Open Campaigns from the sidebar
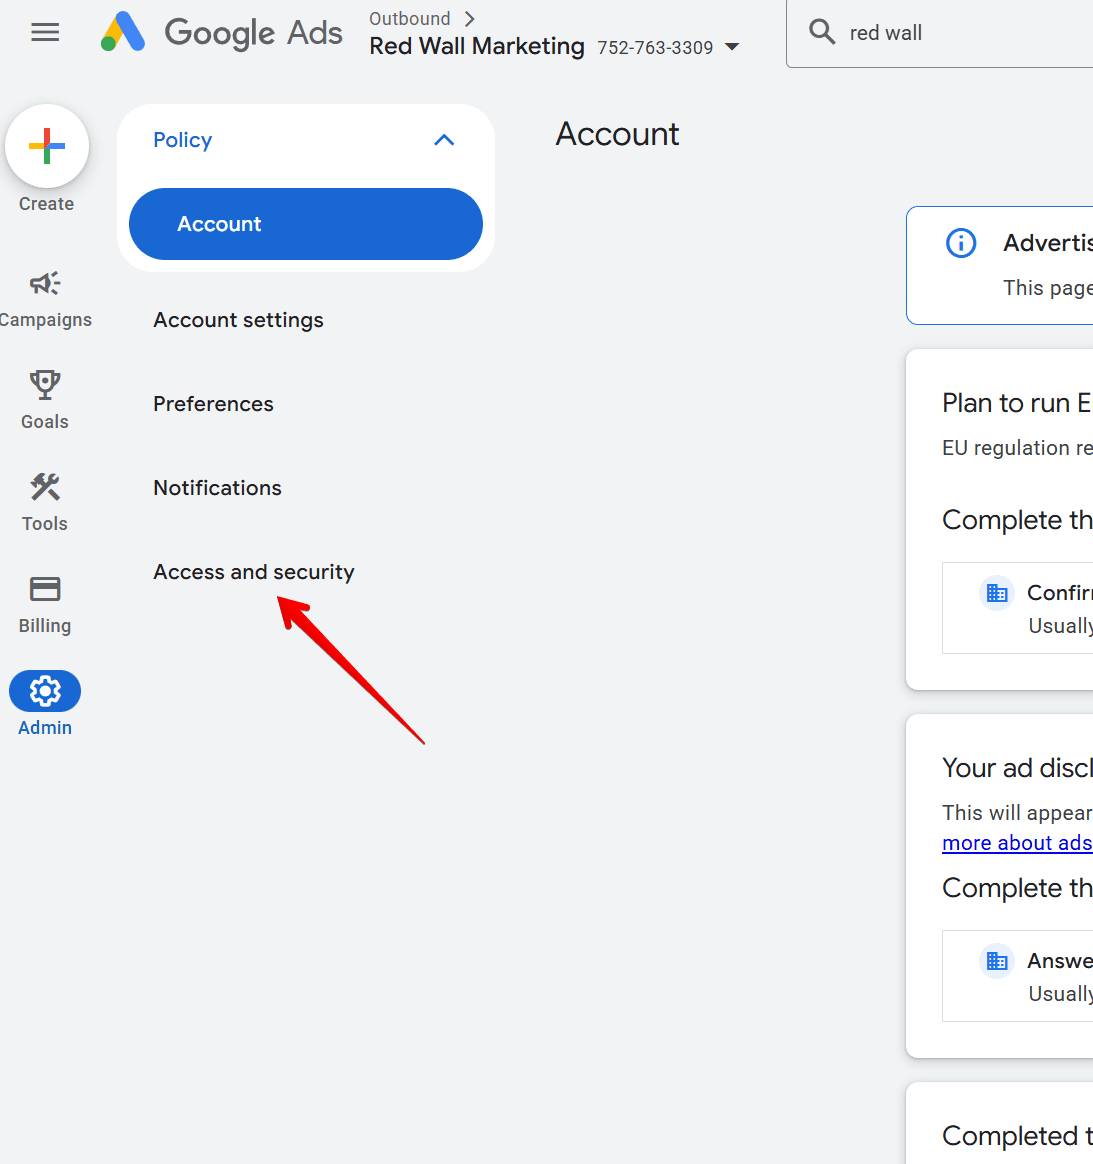This screenshot has height=1164, width=1093. [x=45, y=300]
